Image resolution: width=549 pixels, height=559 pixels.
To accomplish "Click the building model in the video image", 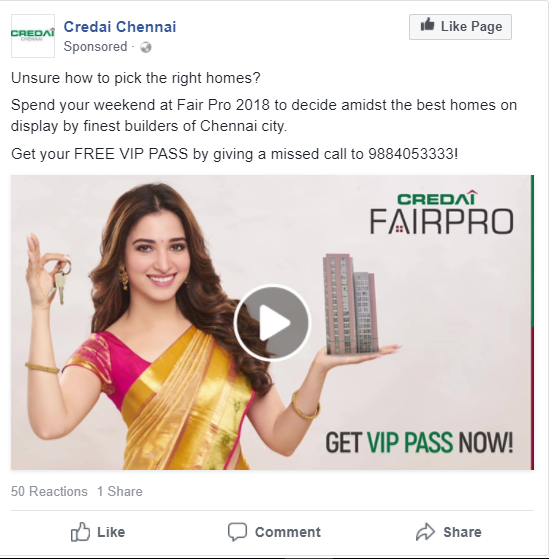I will 352,304.
